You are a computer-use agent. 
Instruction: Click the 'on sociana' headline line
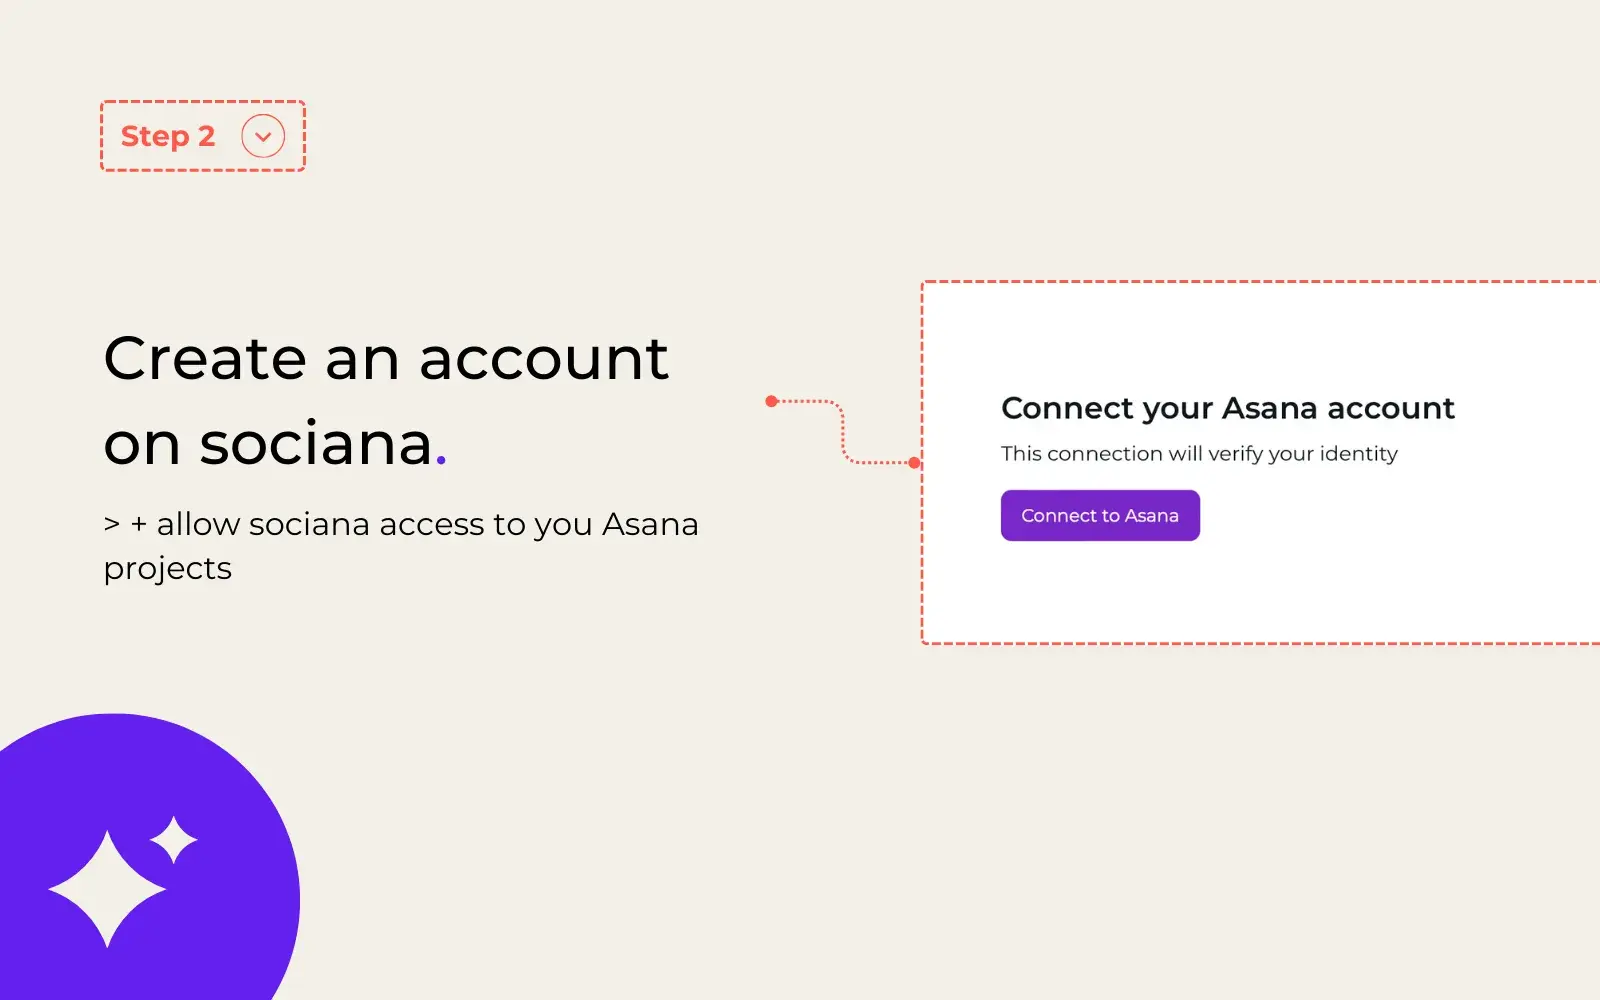[x=268, y=443]
